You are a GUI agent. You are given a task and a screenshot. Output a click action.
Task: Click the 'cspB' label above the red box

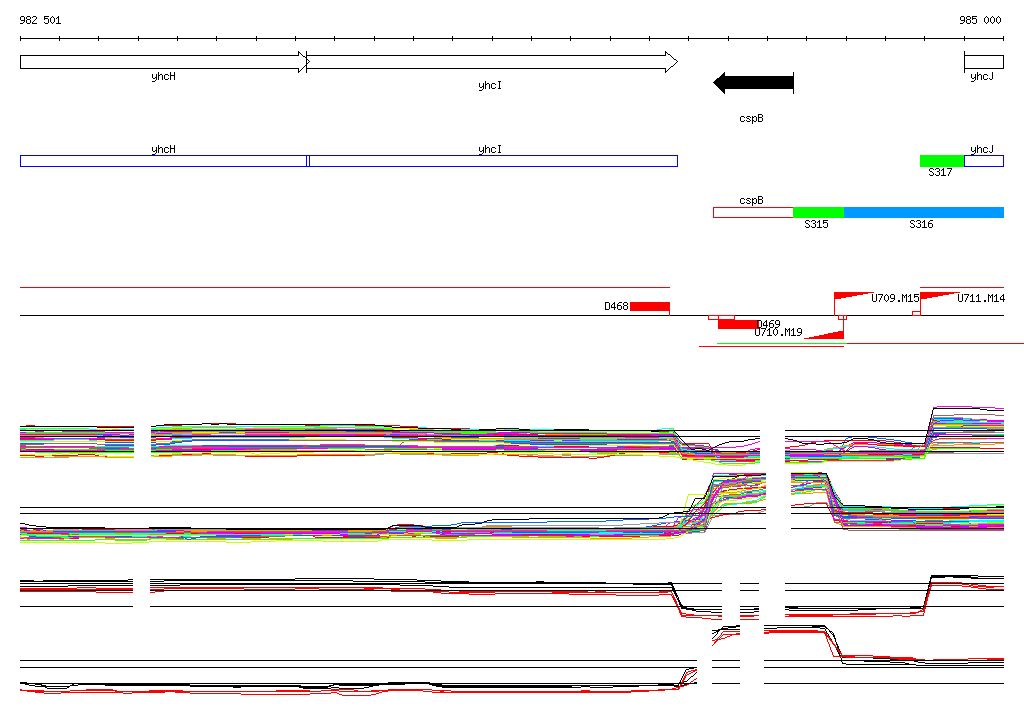pos(752,201)
